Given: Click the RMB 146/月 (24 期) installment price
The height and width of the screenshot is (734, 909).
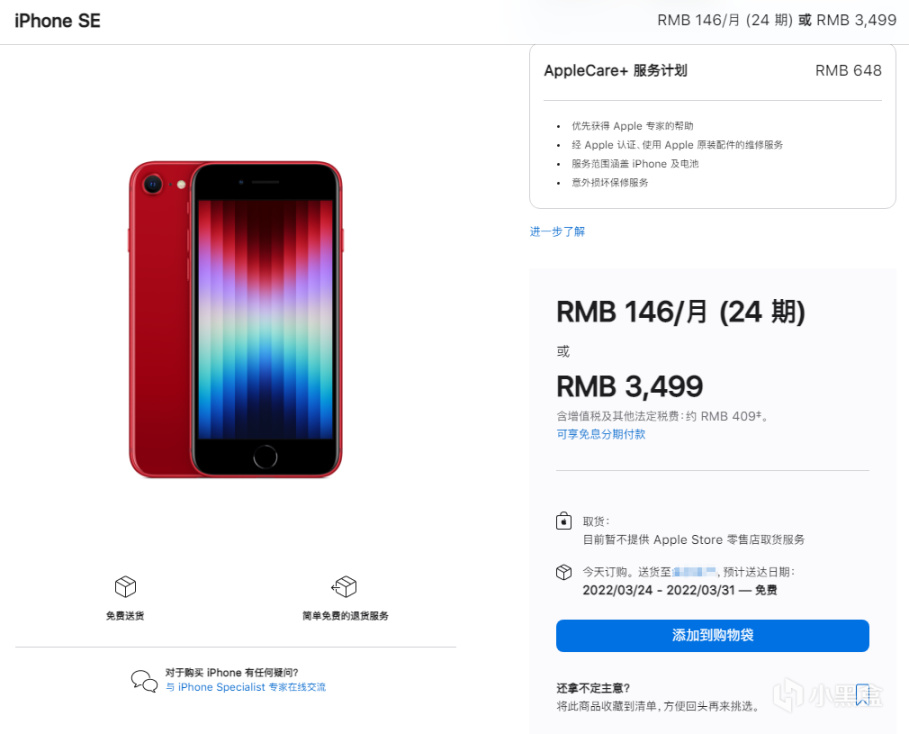Looking at the screenshot, I should (681, 312).
